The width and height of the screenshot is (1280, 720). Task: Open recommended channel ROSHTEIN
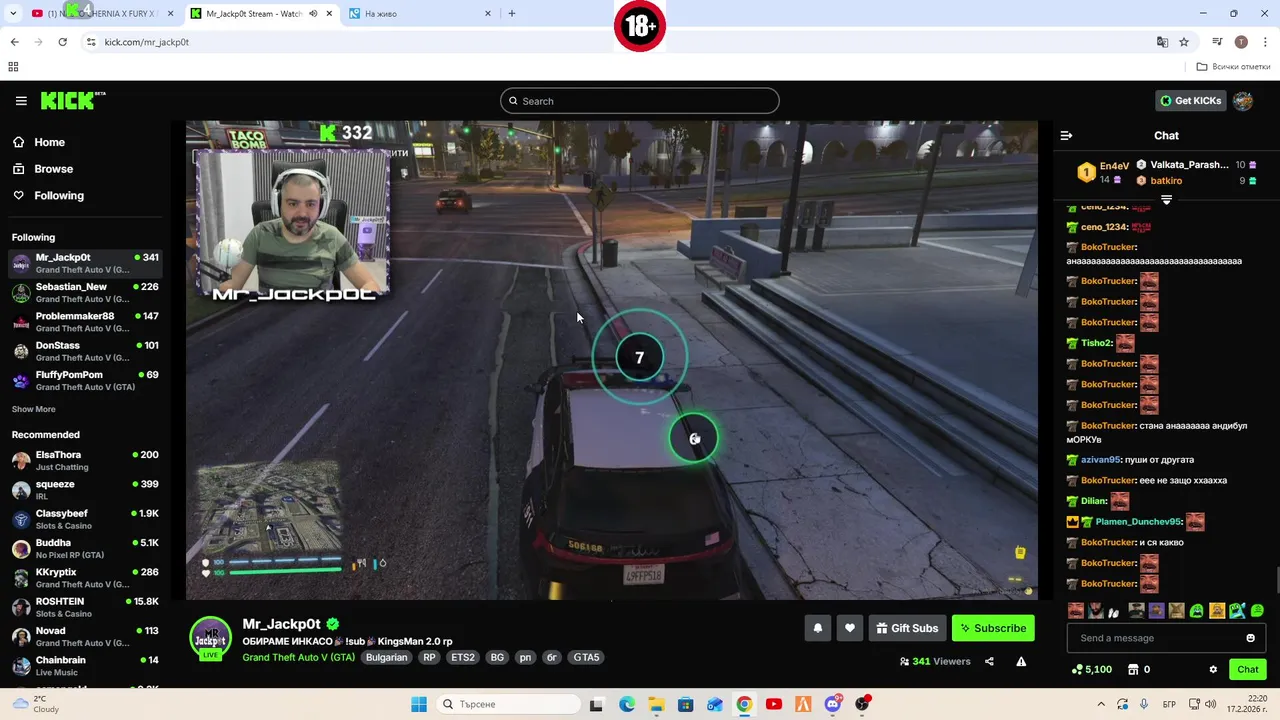(x=85, y=607)
